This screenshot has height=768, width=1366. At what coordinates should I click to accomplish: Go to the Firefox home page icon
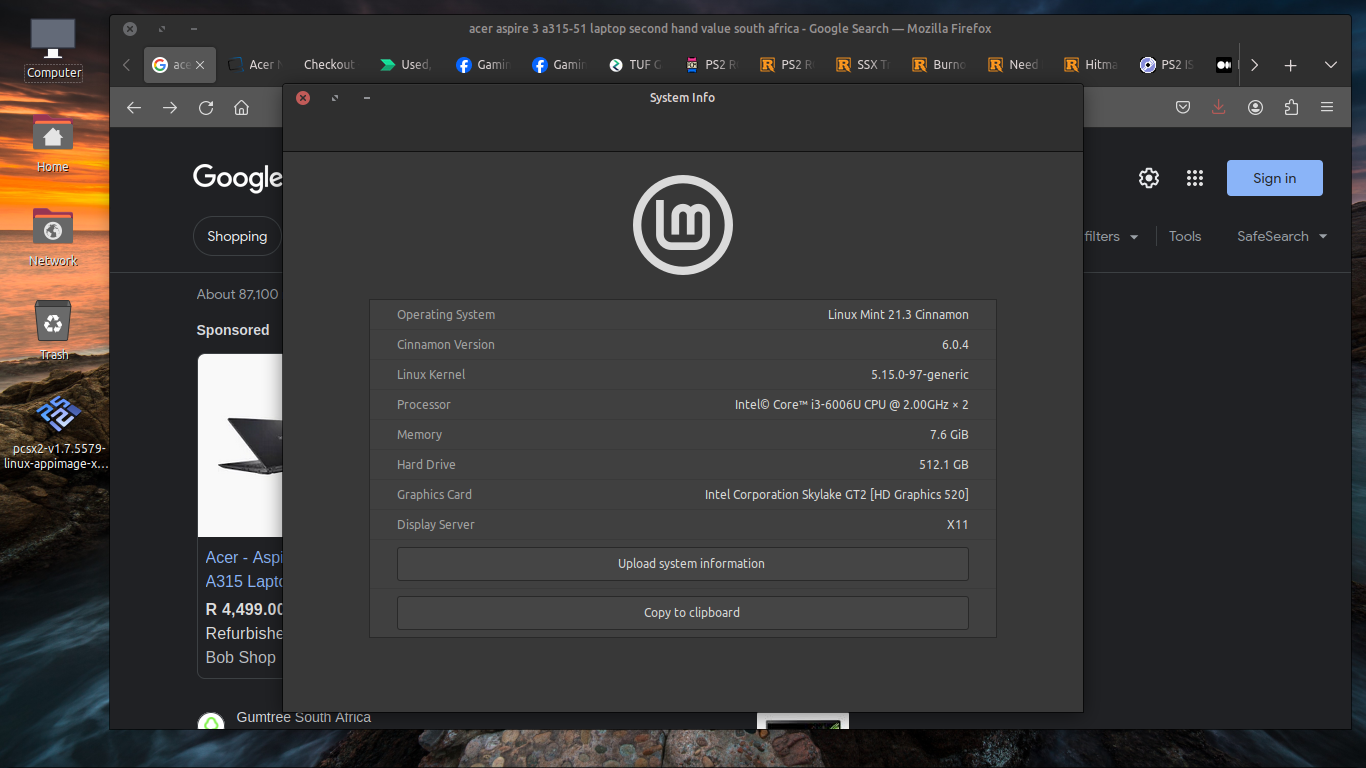click(241, 108)
